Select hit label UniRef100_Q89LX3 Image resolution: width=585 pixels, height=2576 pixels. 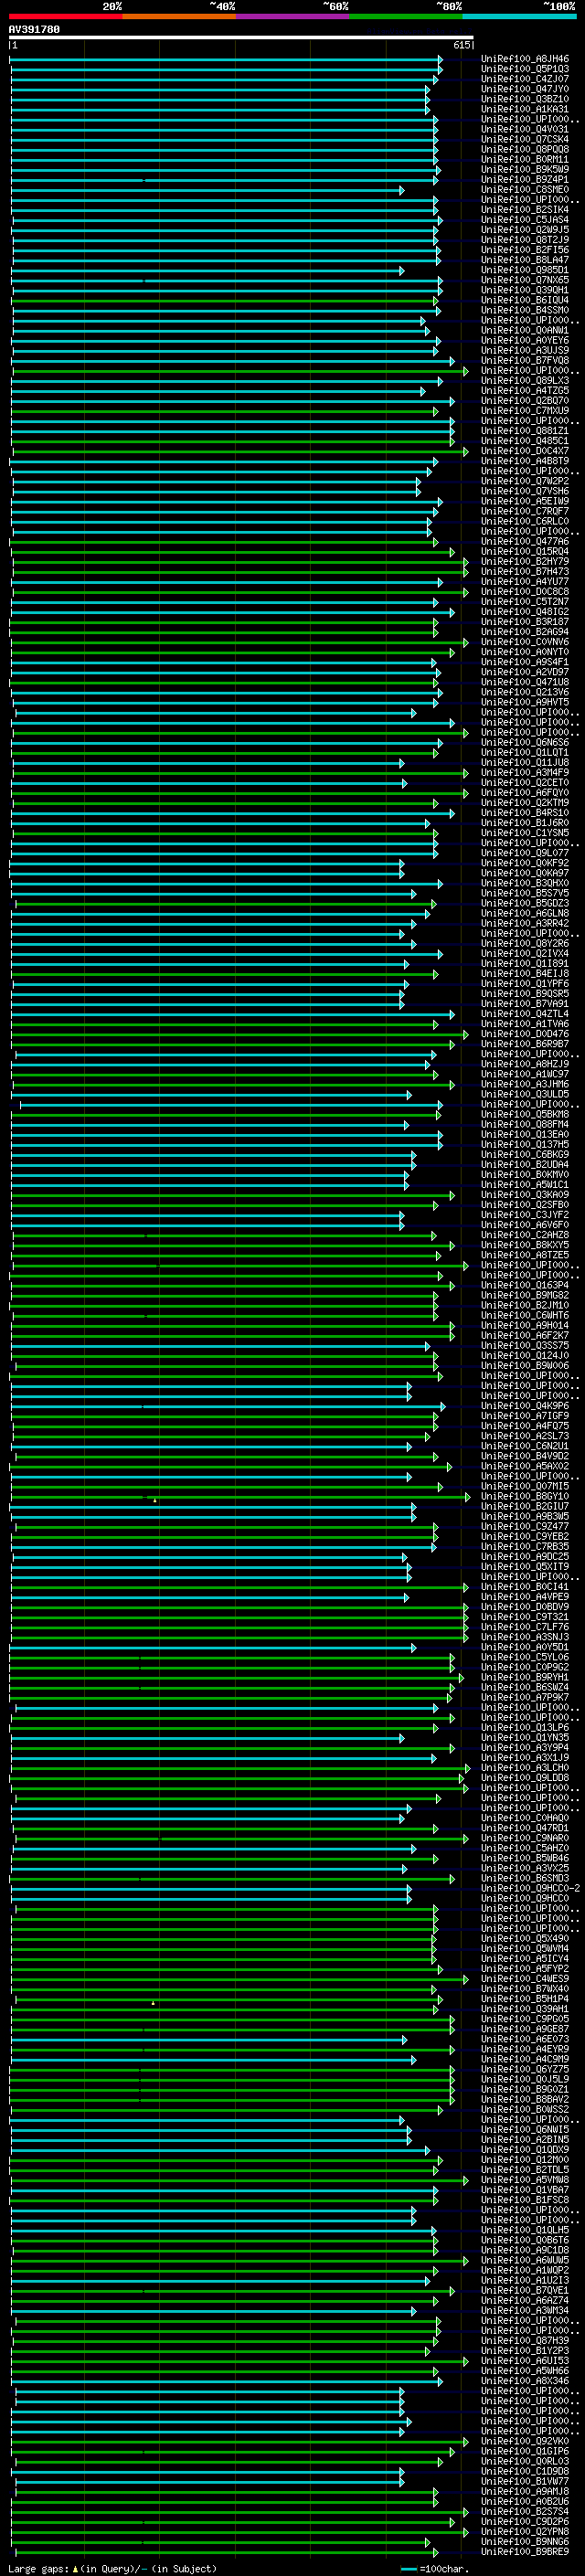[525, 380]
